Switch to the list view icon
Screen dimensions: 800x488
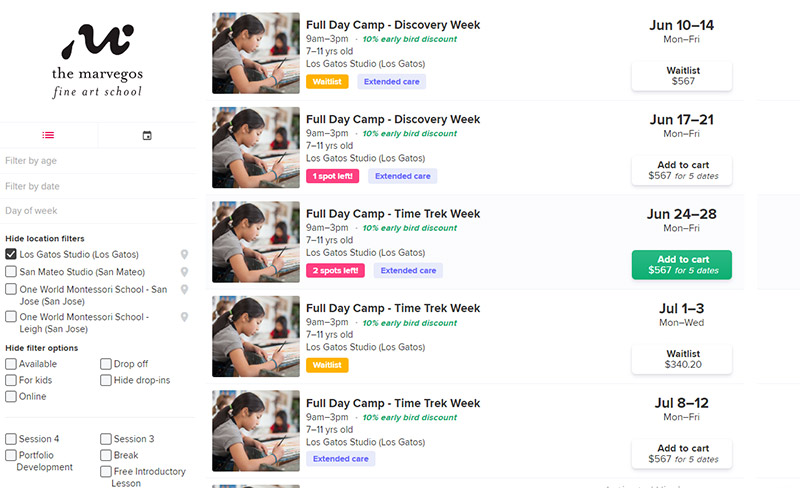[48, 135]
